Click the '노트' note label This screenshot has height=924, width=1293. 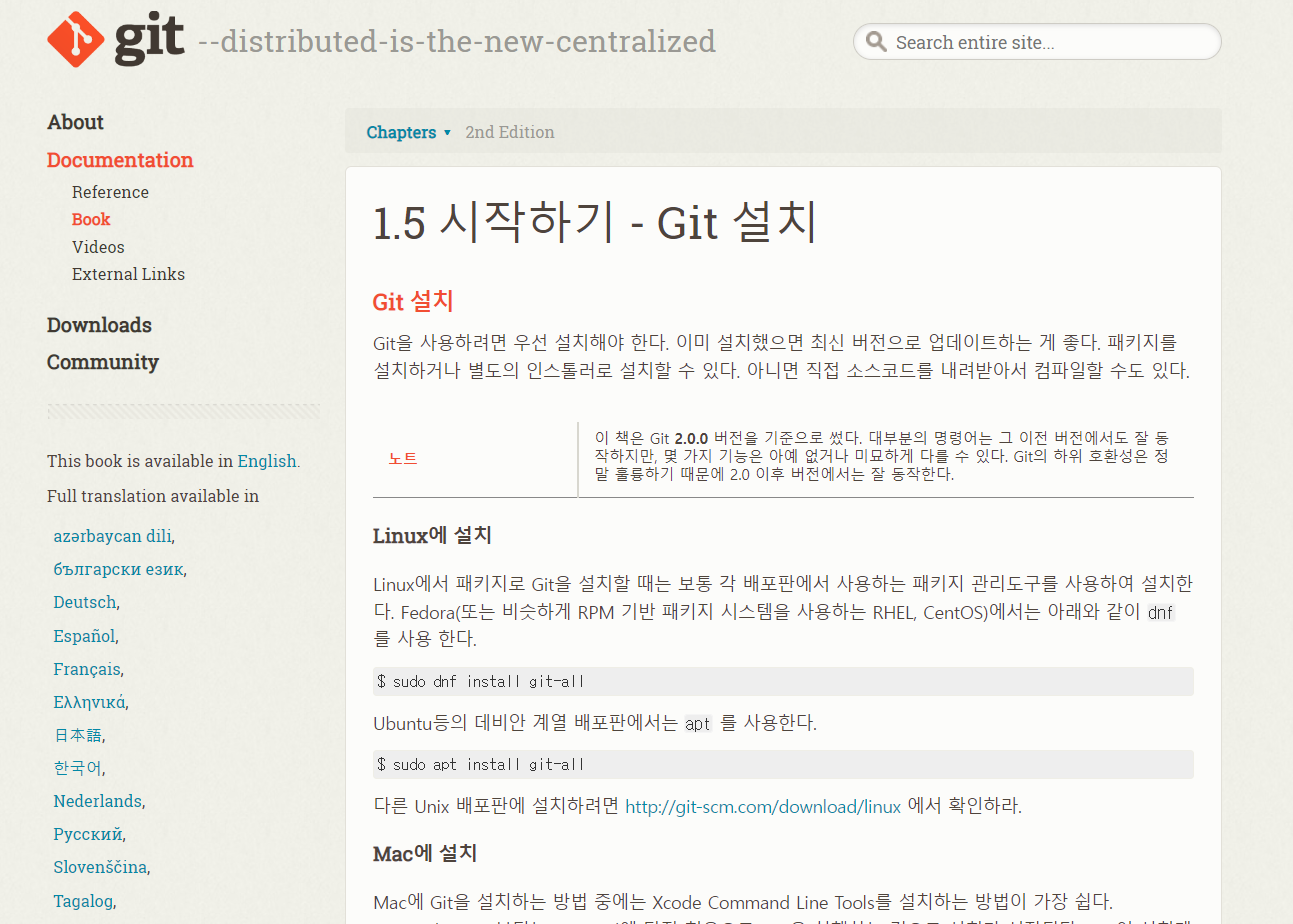pyautogui.click(x=403, y=458)
